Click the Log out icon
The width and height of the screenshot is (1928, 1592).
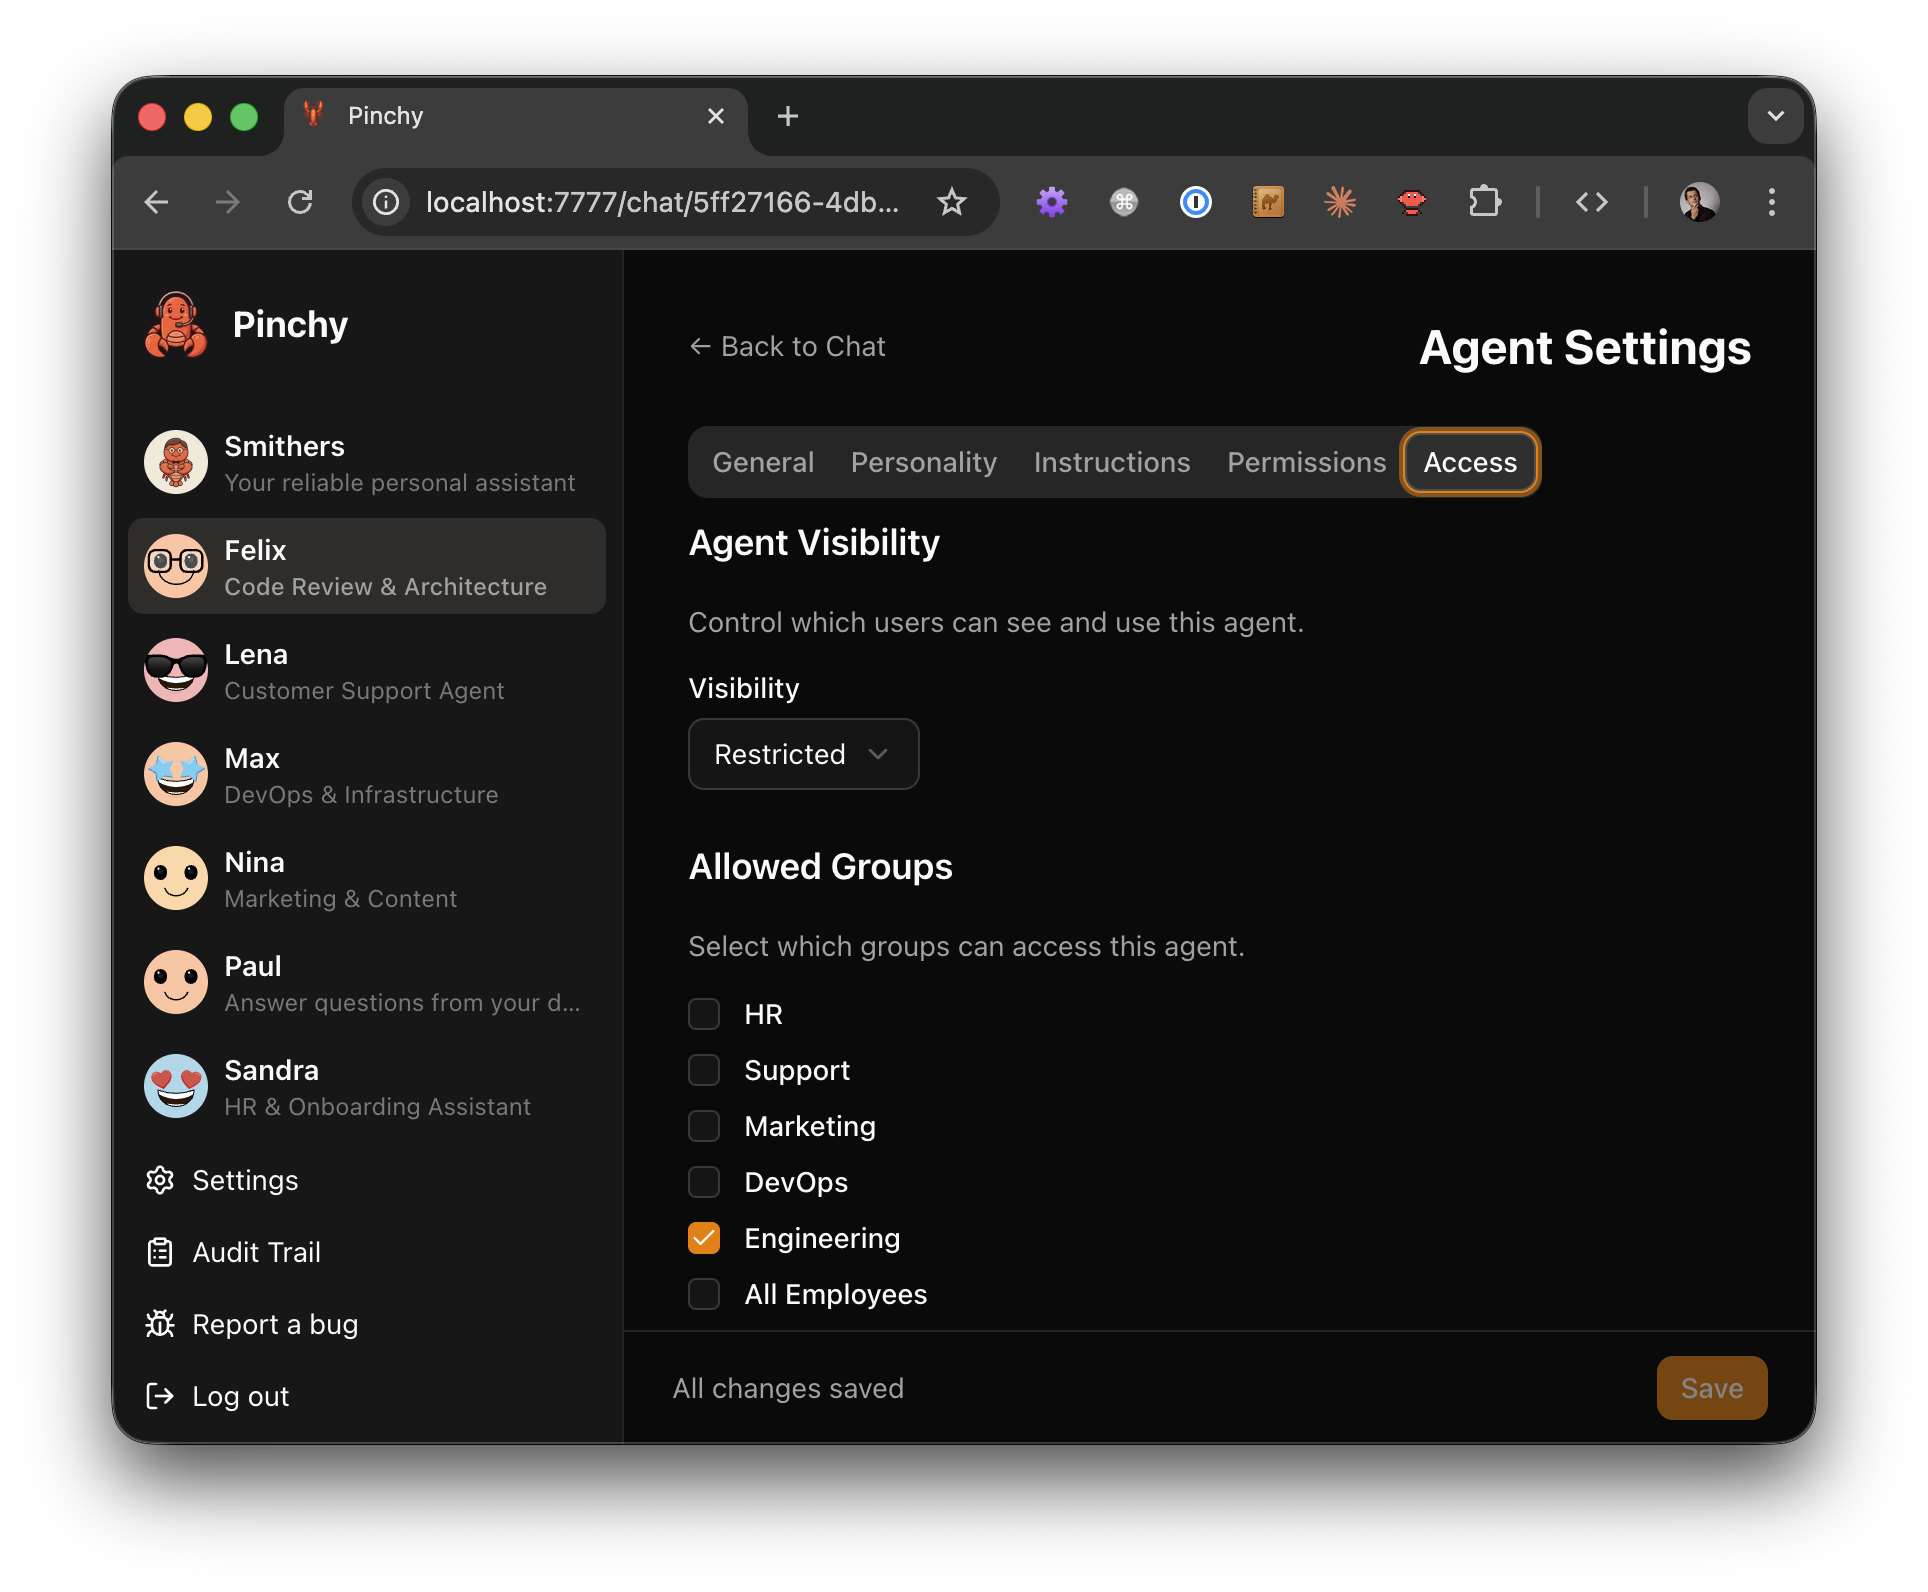click(160, 1396)
